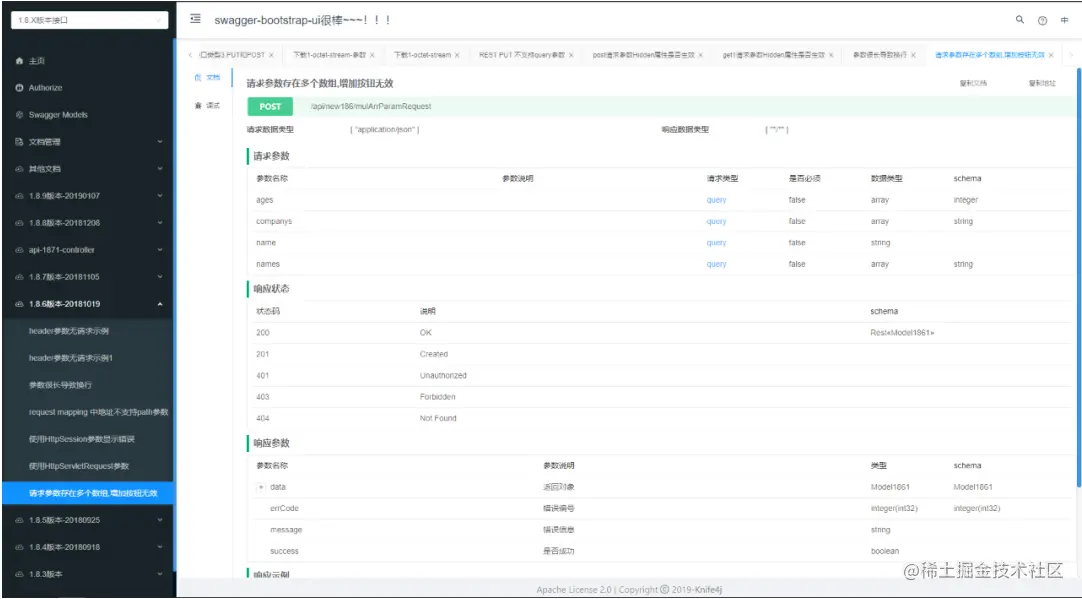The width and height of the screenshot is (1082, 599).
Task: Click query type in names row
Action: 716,264
